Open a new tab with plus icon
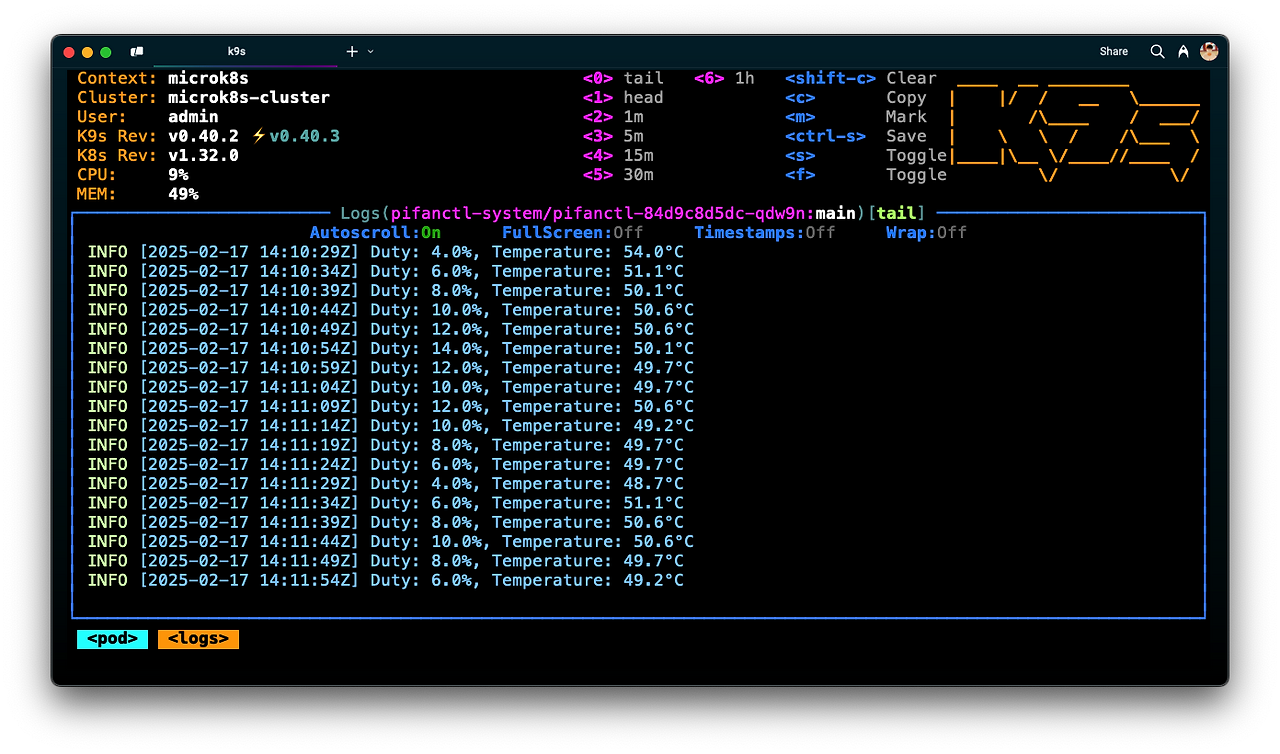Viewport: 1280px width, 754px height. pyautogui.click(x=352, y=51)
